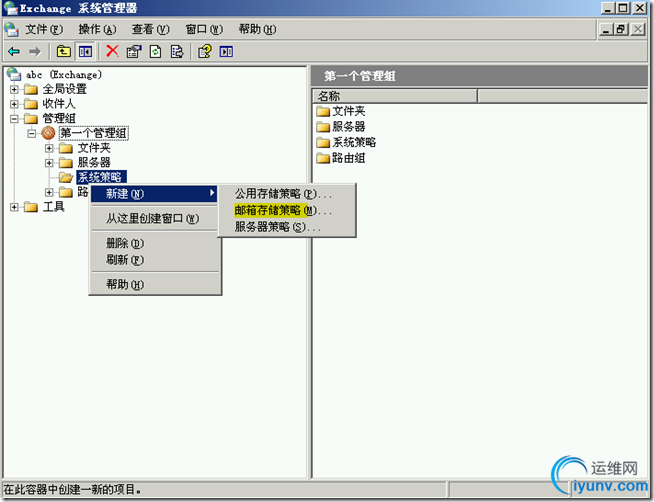Click the abc (Exchange) root icon
The image size is (654, 502).
point(14,74)
